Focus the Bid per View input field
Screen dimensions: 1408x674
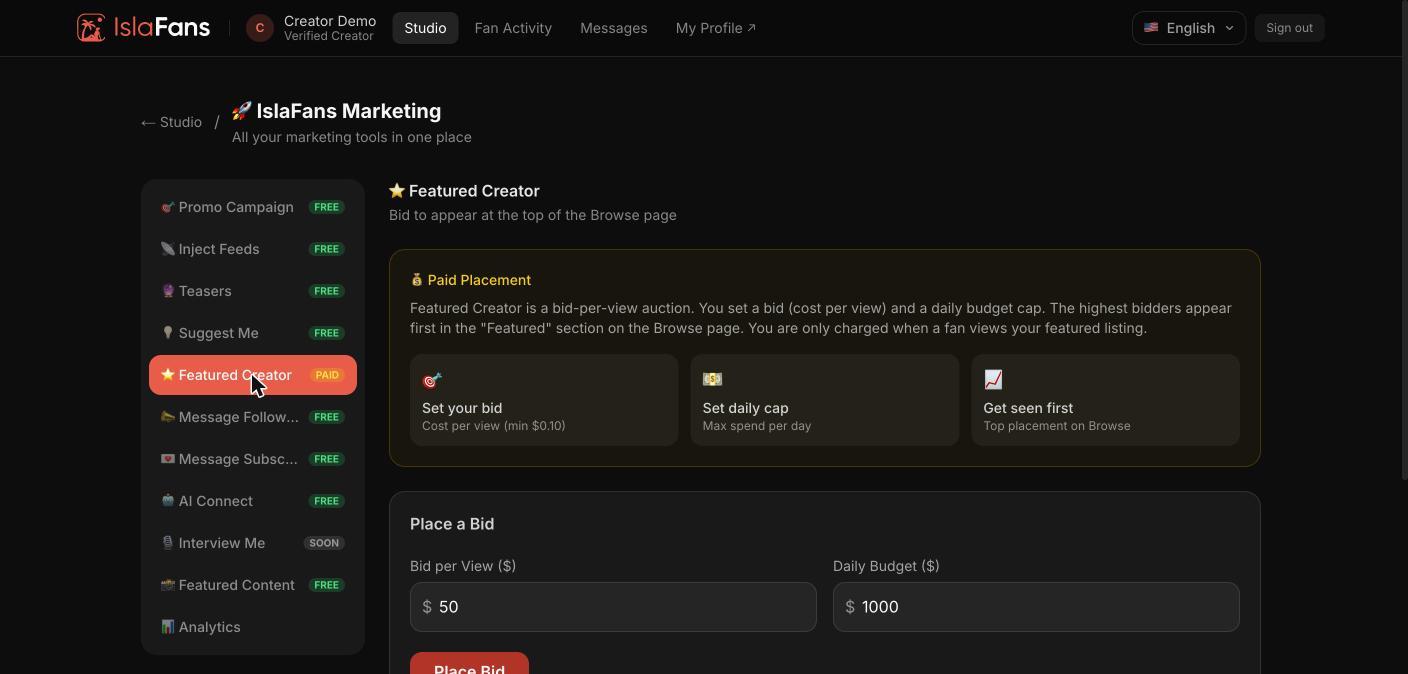coord(613,607)
